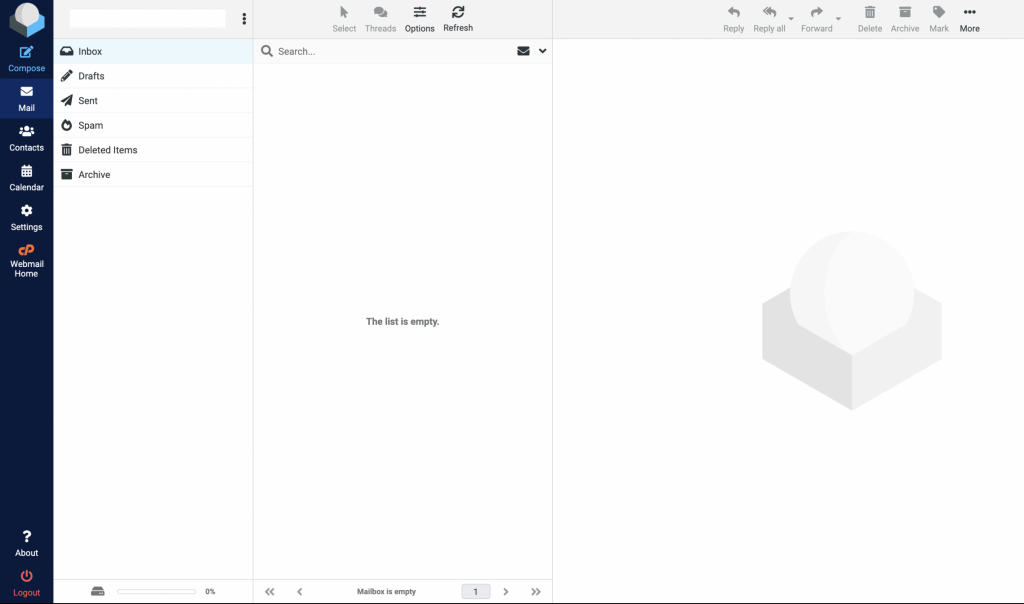This screenshot has height=604, width=1024.
Task: Open the Calendar section
Action: pos(26,177)
